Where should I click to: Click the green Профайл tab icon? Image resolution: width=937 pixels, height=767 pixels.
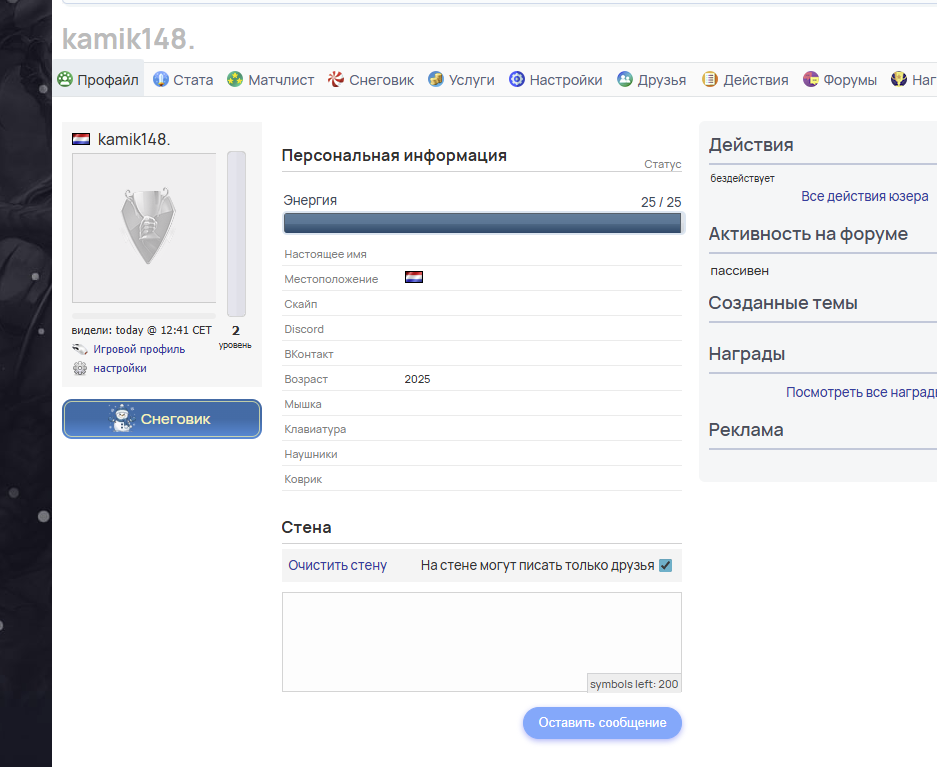65,79
